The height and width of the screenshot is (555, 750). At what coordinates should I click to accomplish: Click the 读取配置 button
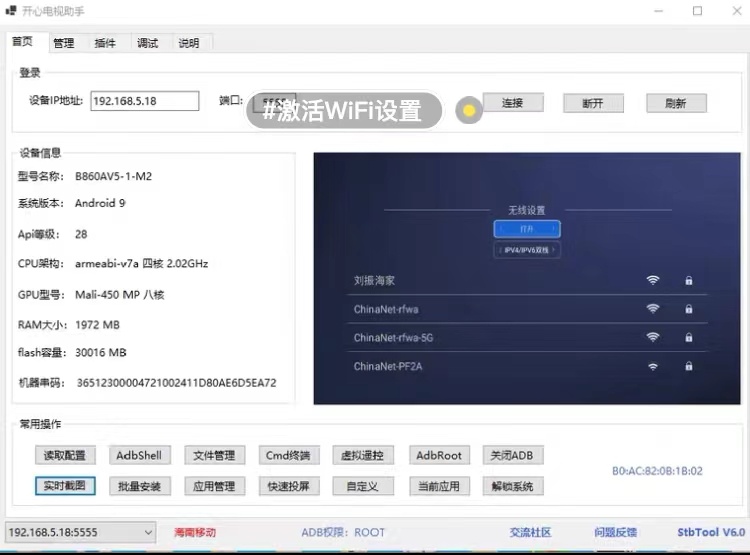pyautogui.click(x=65, y=455)
